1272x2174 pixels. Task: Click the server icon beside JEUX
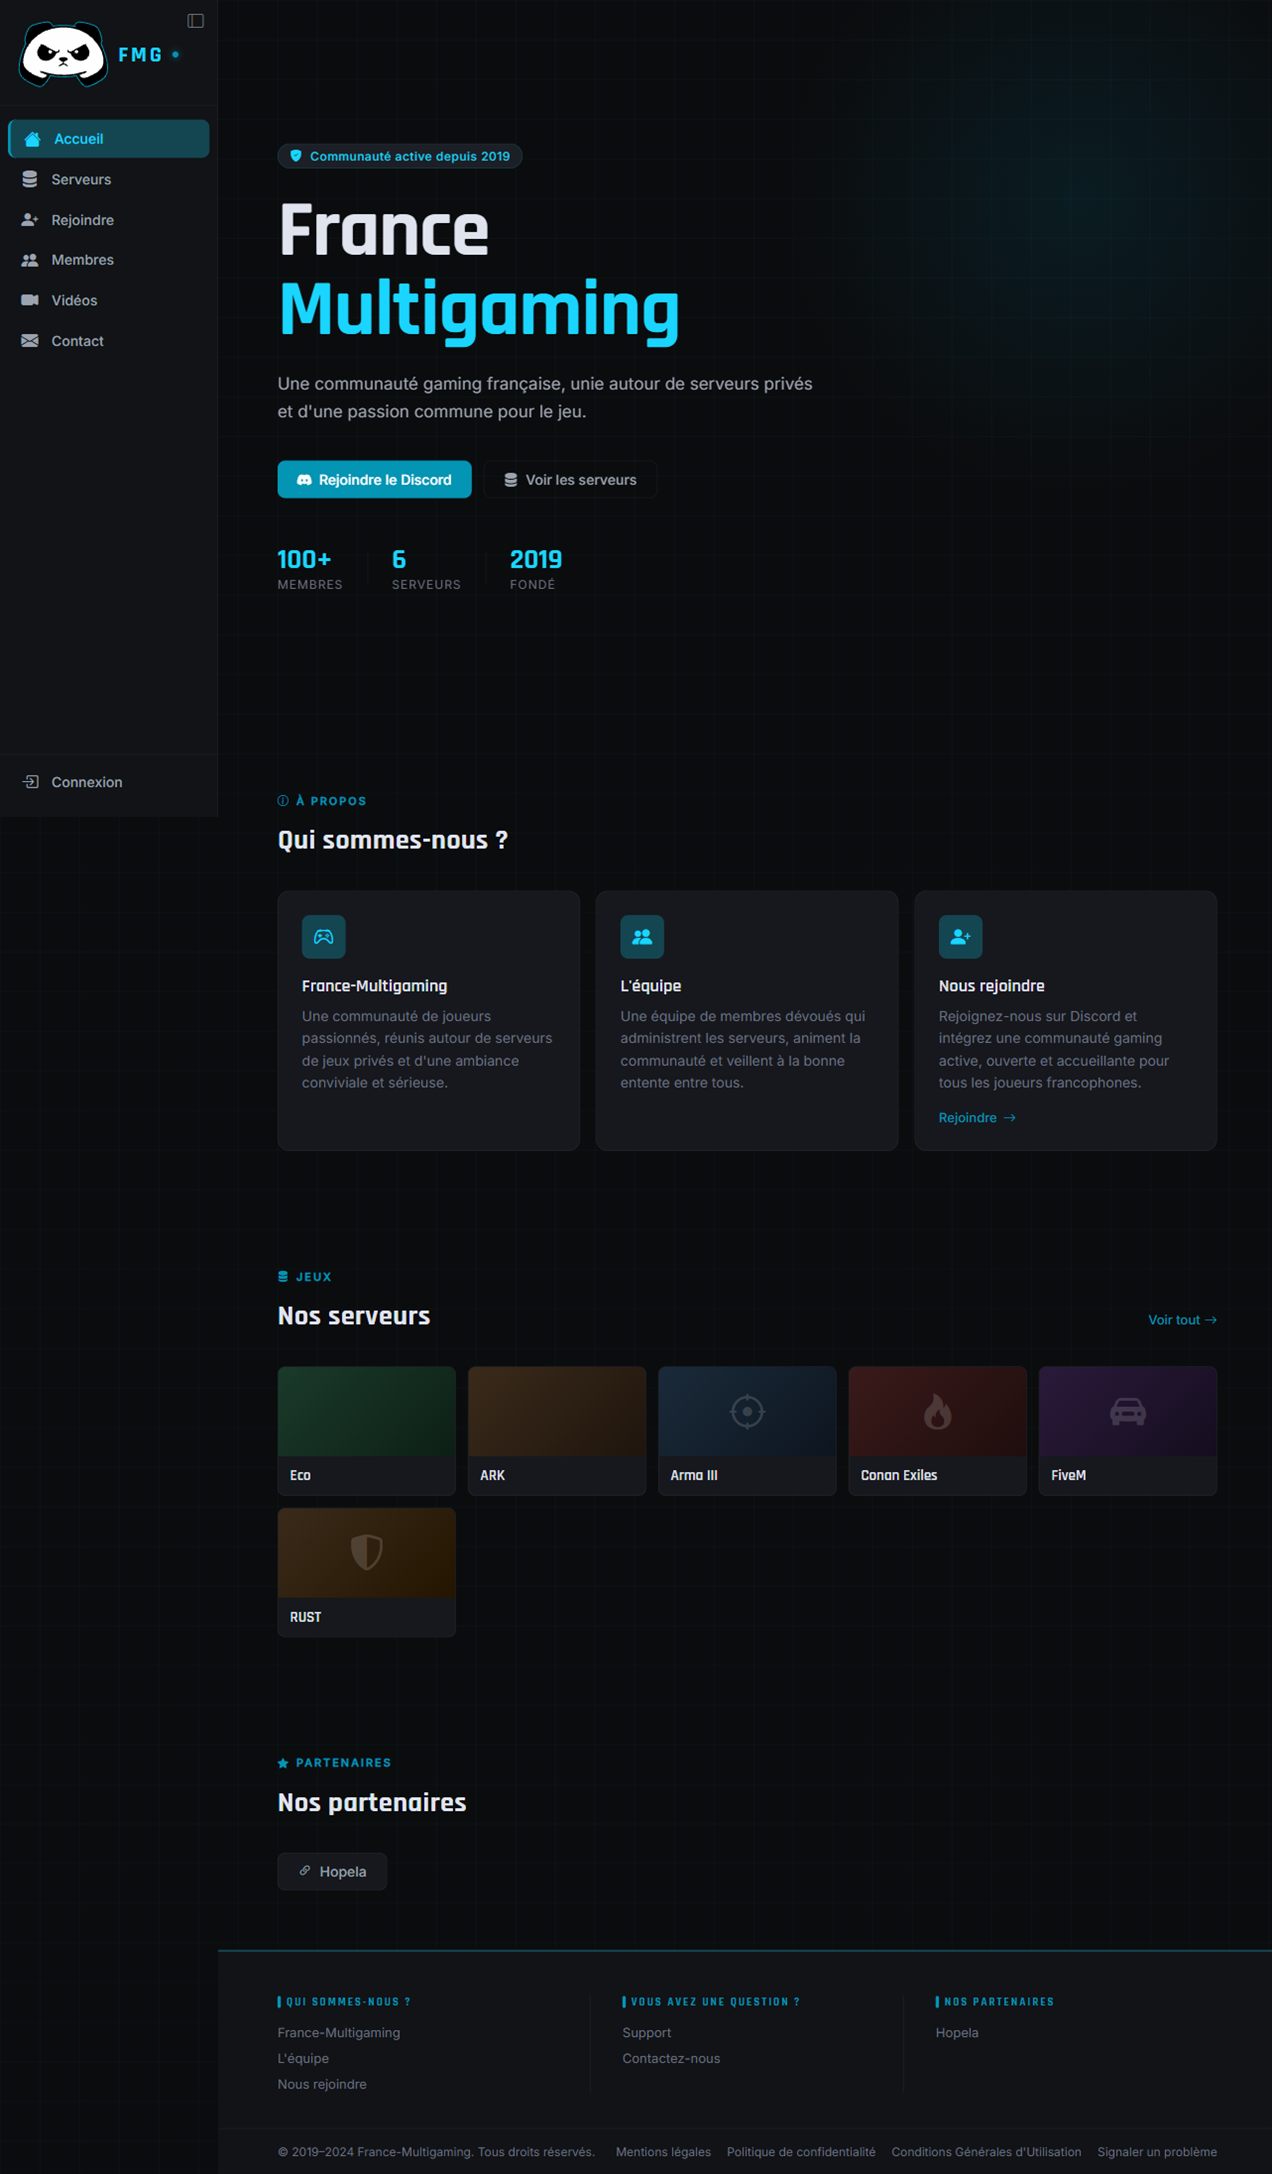[x=283, y=1277]
